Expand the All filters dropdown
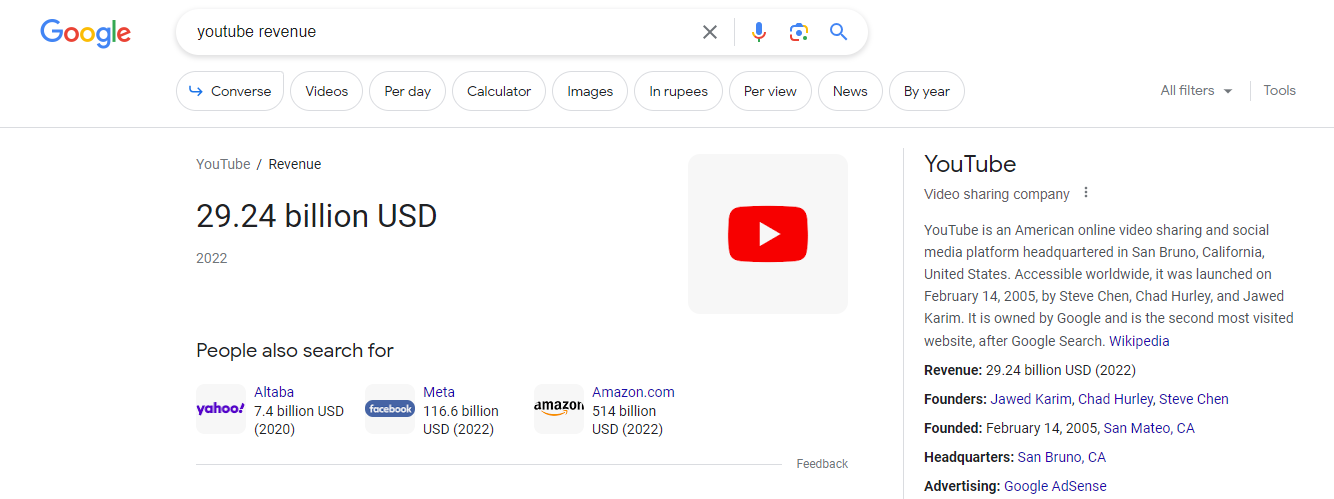 tap(1196, 90)
